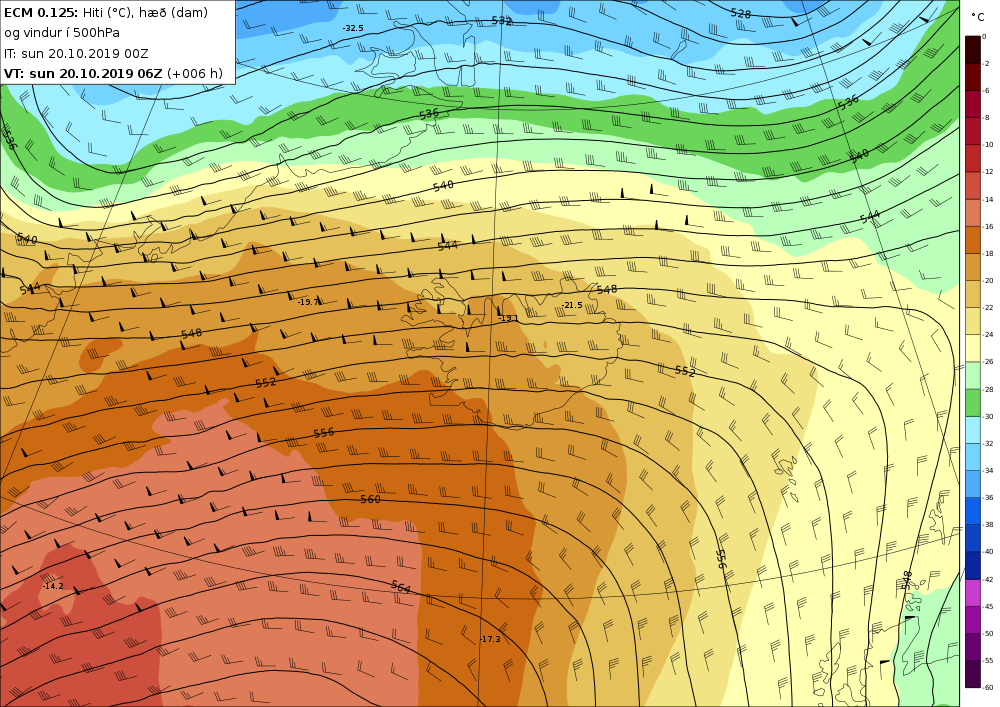Click the °C unit label above the color bar
The height and width of the screenshot is (707, 1000).
pos(978,17)
